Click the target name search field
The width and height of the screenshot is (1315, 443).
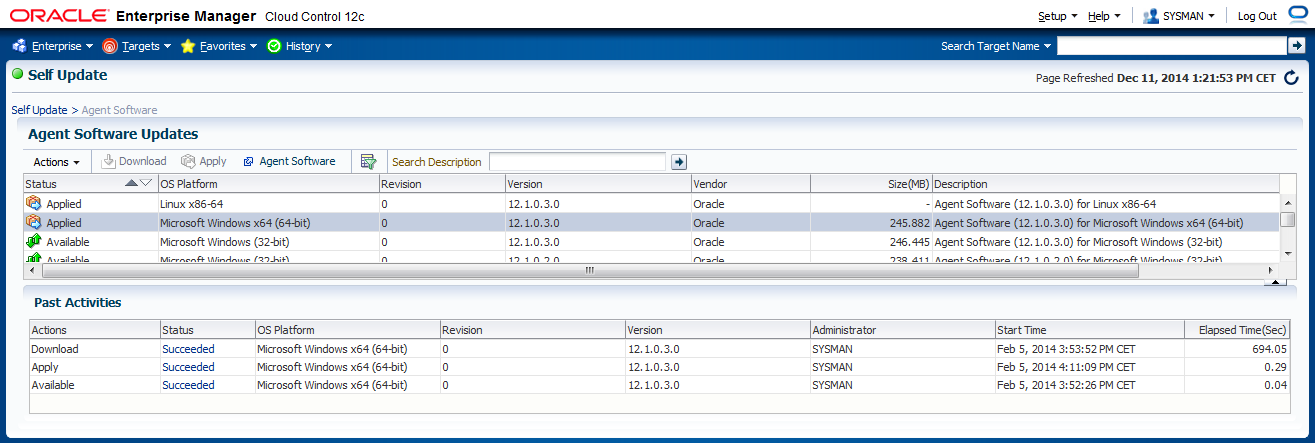[x=1172, y=46]
